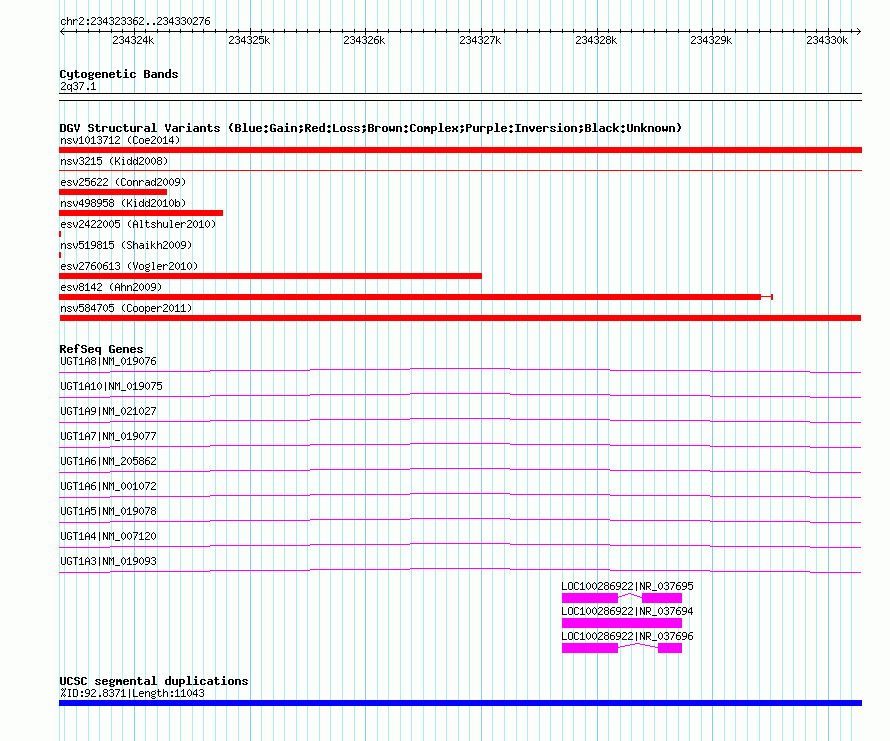The image size is (890, 741).
Task: Select variant label esv2422005 (Altshuler2010)
Action: 138,224
